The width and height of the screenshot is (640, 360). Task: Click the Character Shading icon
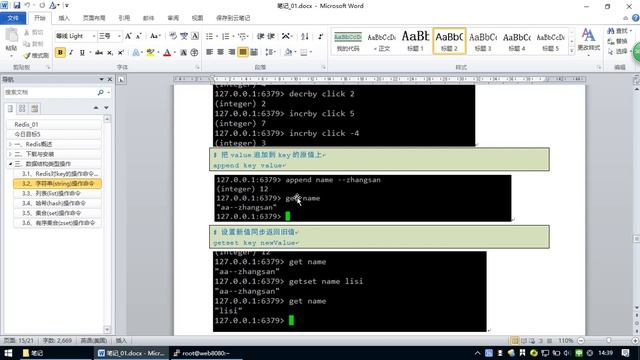[x=184, y=53]
